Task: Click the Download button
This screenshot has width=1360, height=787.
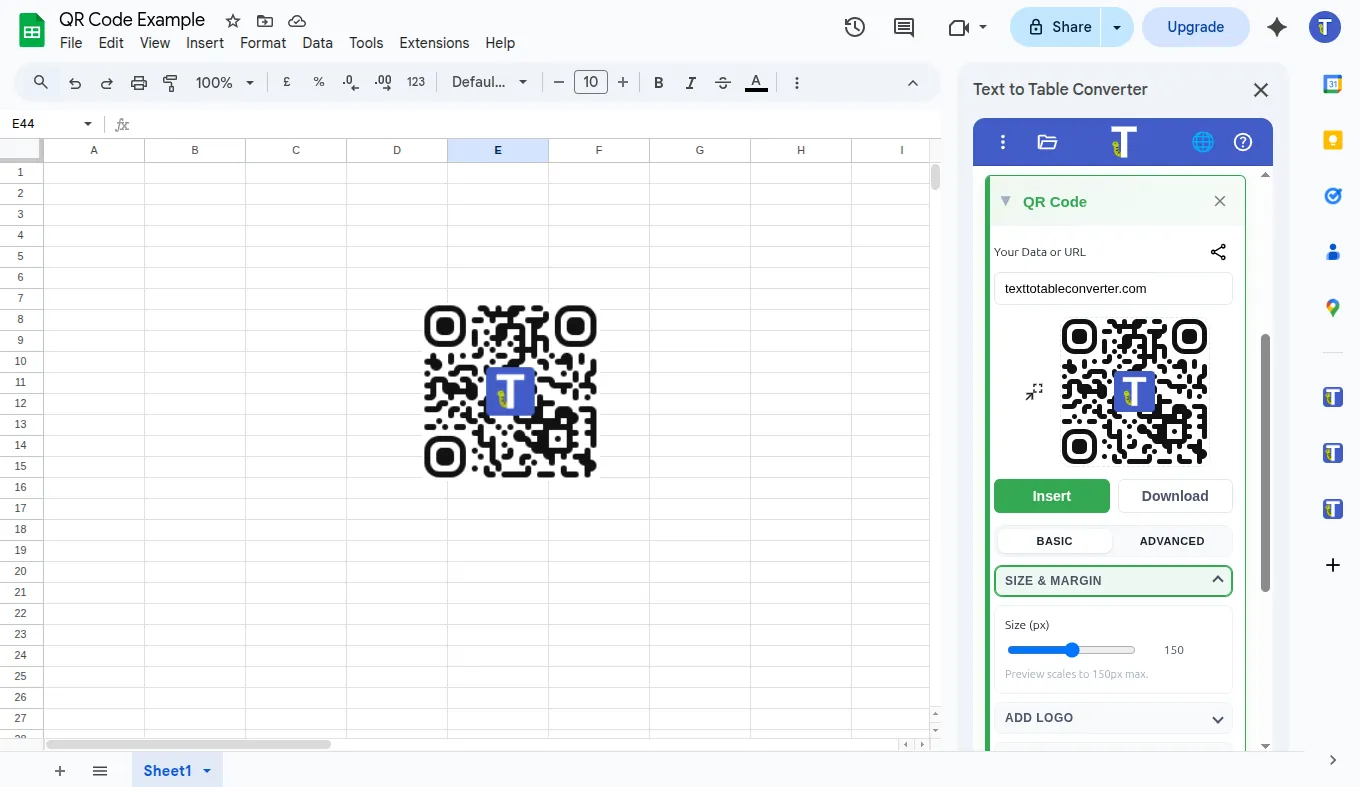Action: point(1175,496)
